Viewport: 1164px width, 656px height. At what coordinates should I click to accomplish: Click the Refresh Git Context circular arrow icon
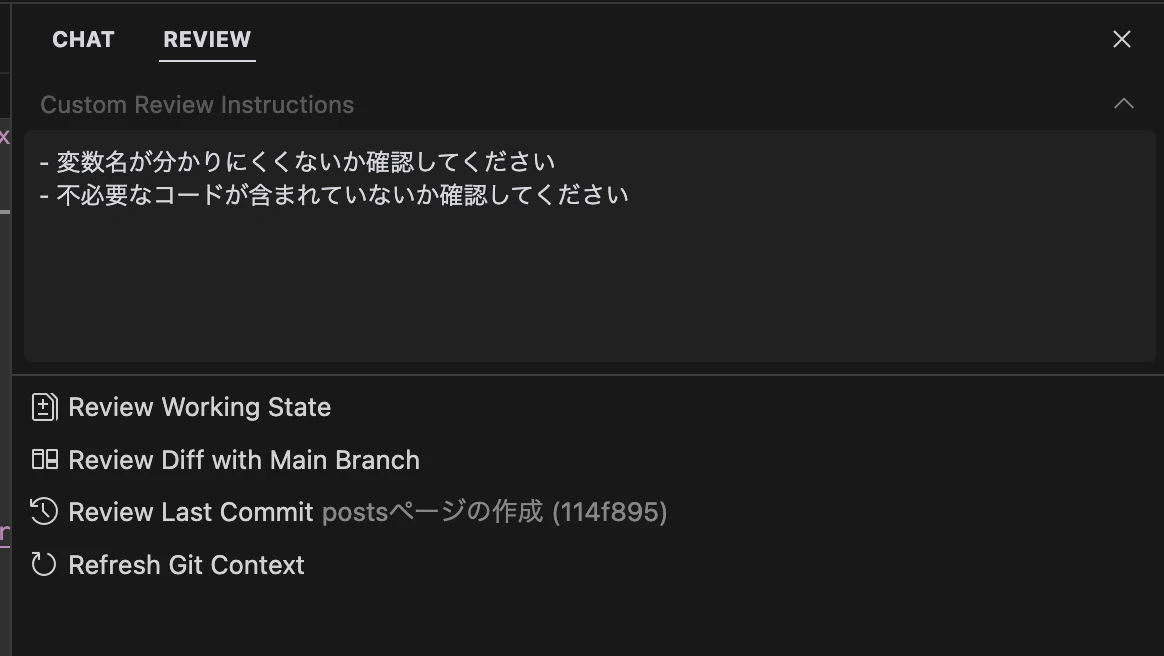(x=44, y=565)
